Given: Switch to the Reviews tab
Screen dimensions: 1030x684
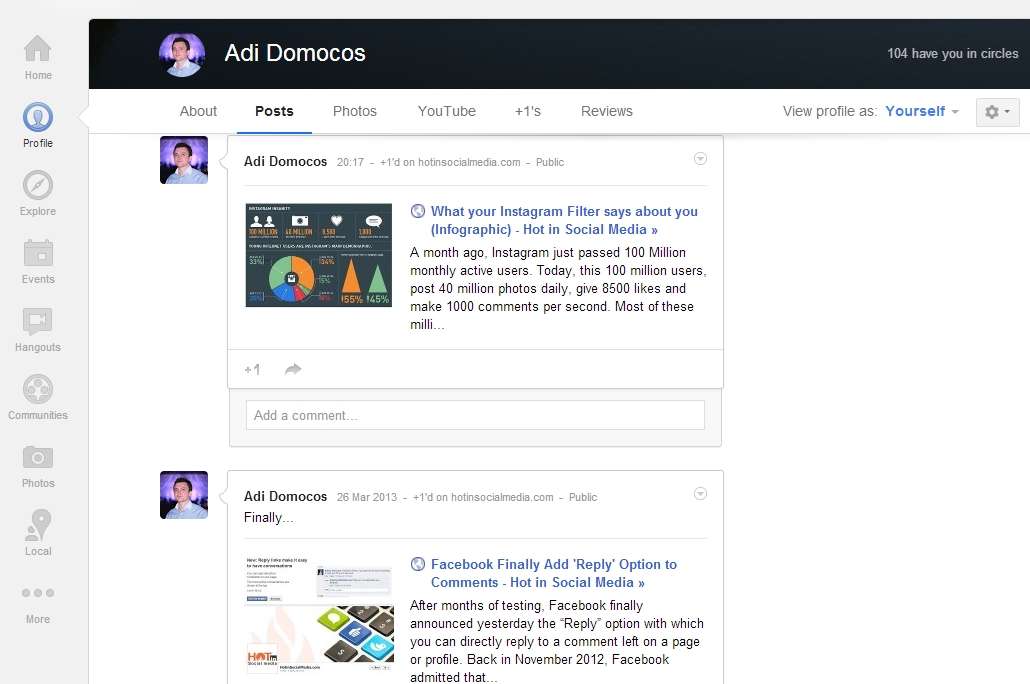Looking at the screenshot, I should pos(606,111).
